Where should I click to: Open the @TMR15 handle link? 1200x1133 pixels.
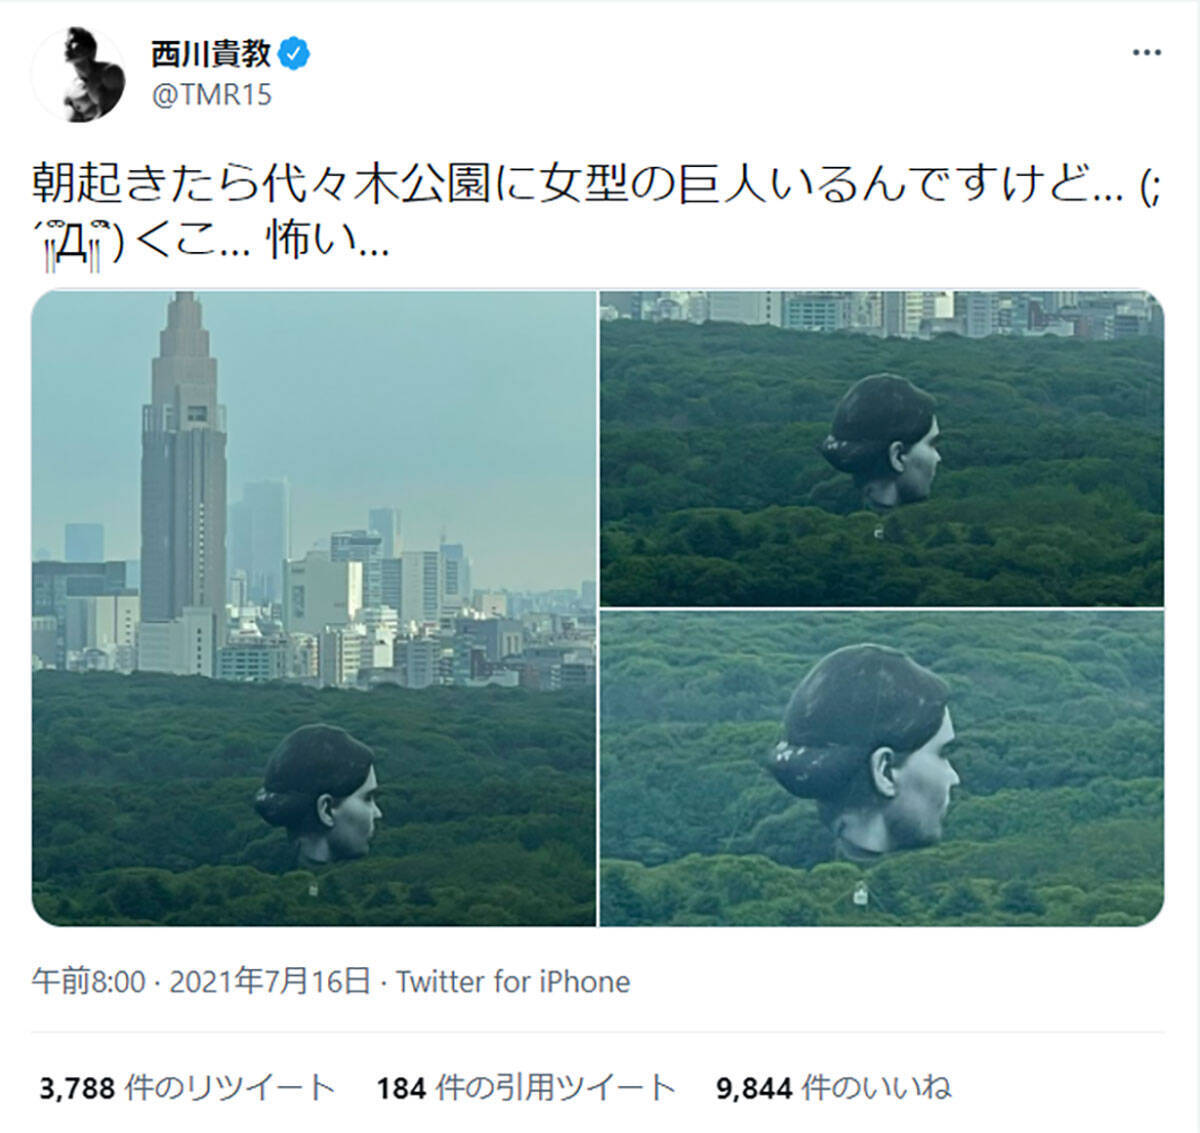(211, 96)
